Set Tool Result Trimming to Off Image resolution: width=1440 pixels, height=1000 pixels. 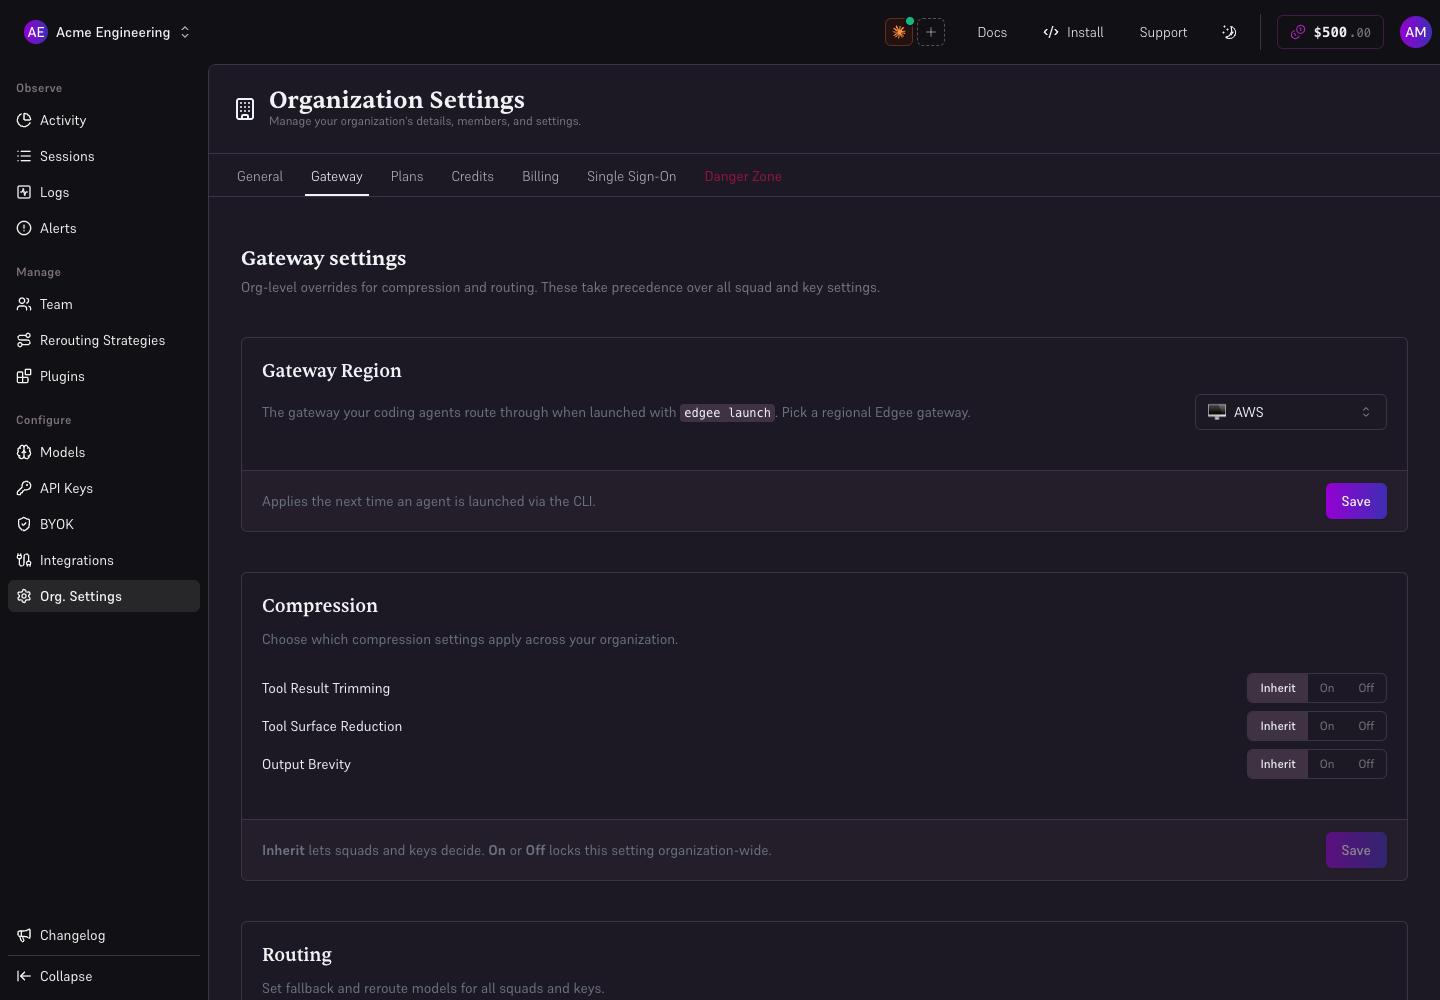(1366, 688)
